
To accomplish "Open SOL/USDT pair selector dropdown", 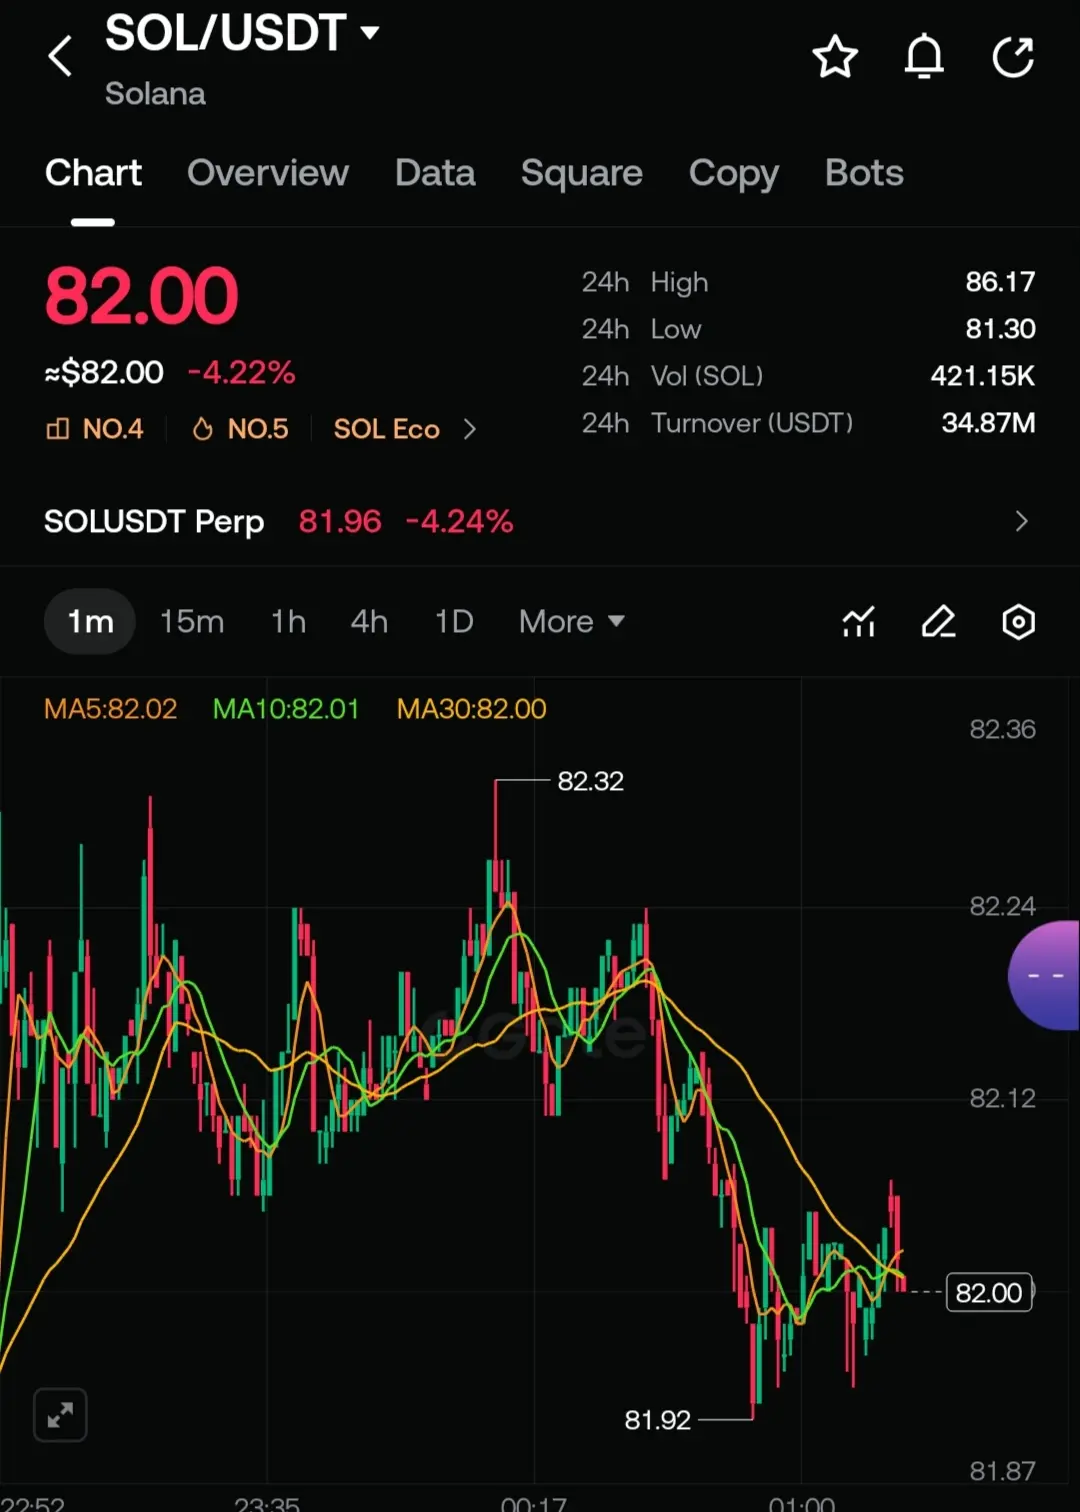I will click(x=243, y=33).
